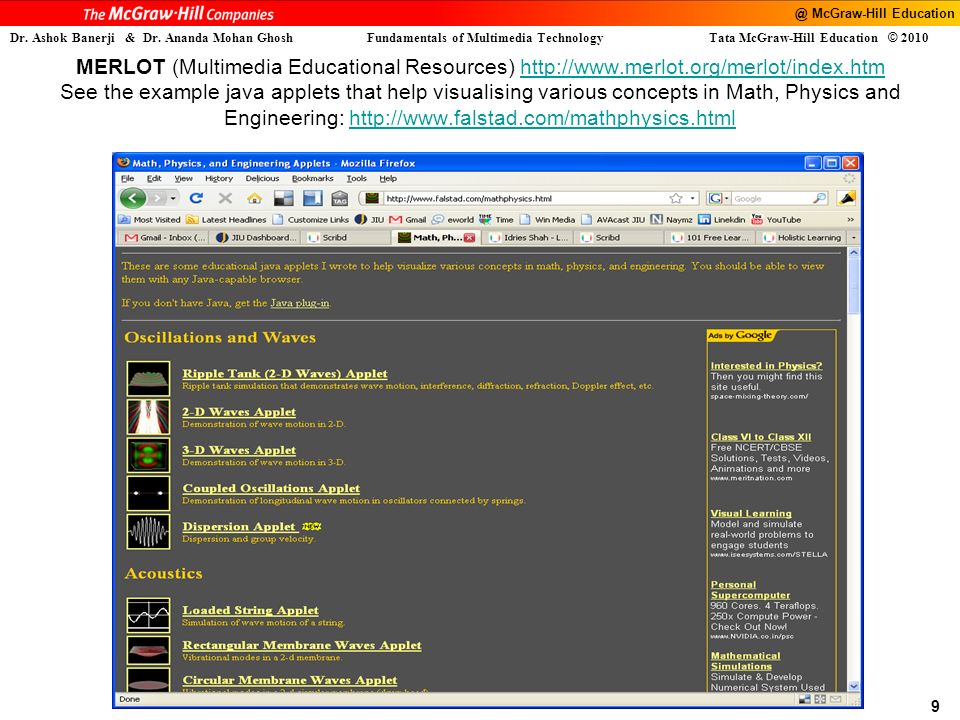The image size is (960, 720).
Task: Open the Help menu
Action: (x=388, y=178)
